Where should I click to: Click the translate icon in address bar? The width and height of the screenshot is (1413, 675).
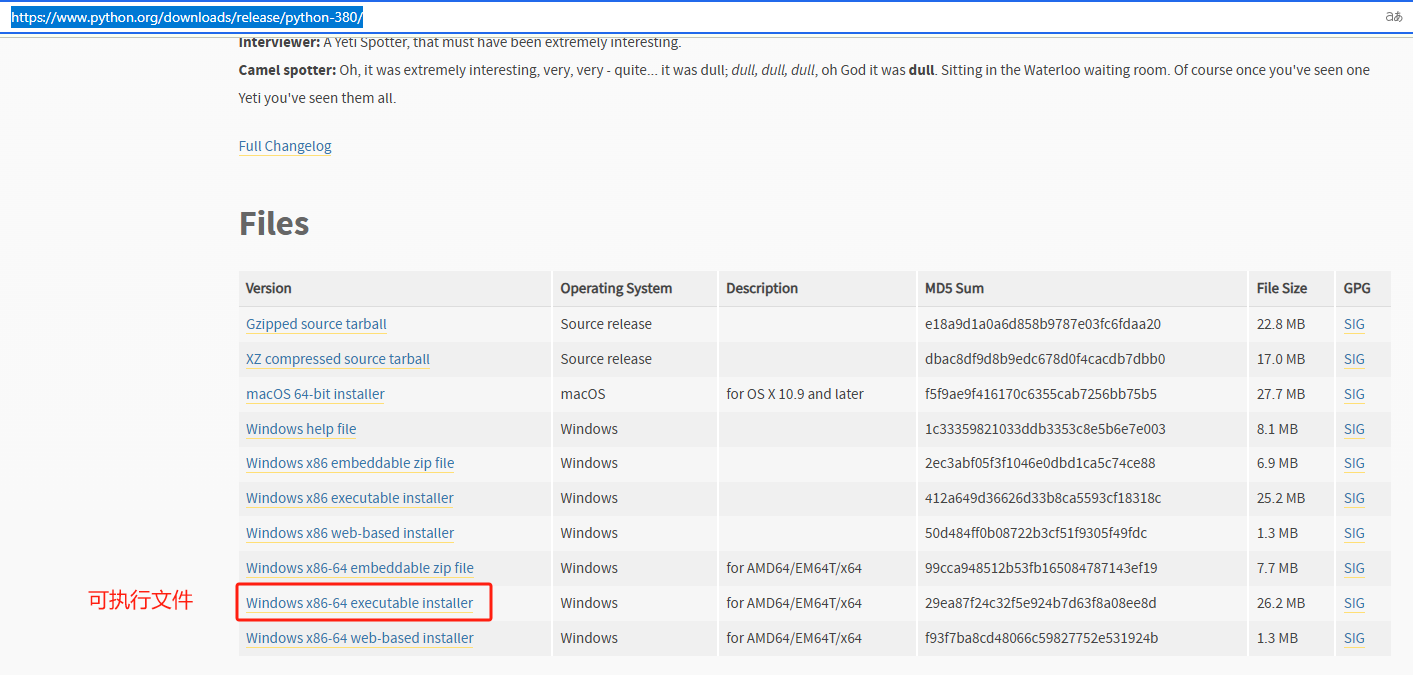[1393, 16]
